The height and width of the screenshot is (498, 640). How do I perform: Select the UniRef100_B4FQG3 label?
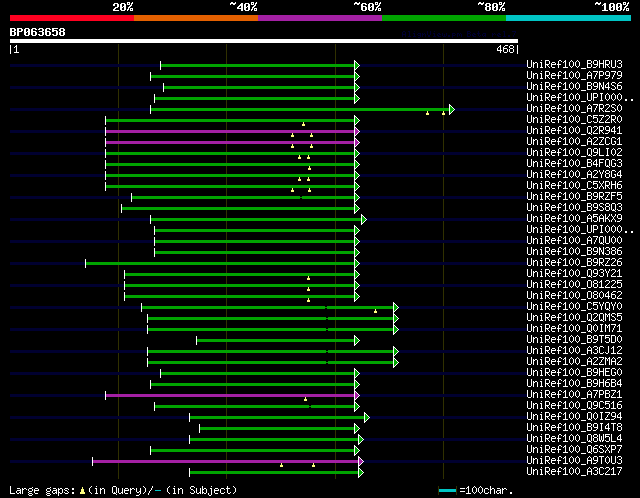[574, 163]
